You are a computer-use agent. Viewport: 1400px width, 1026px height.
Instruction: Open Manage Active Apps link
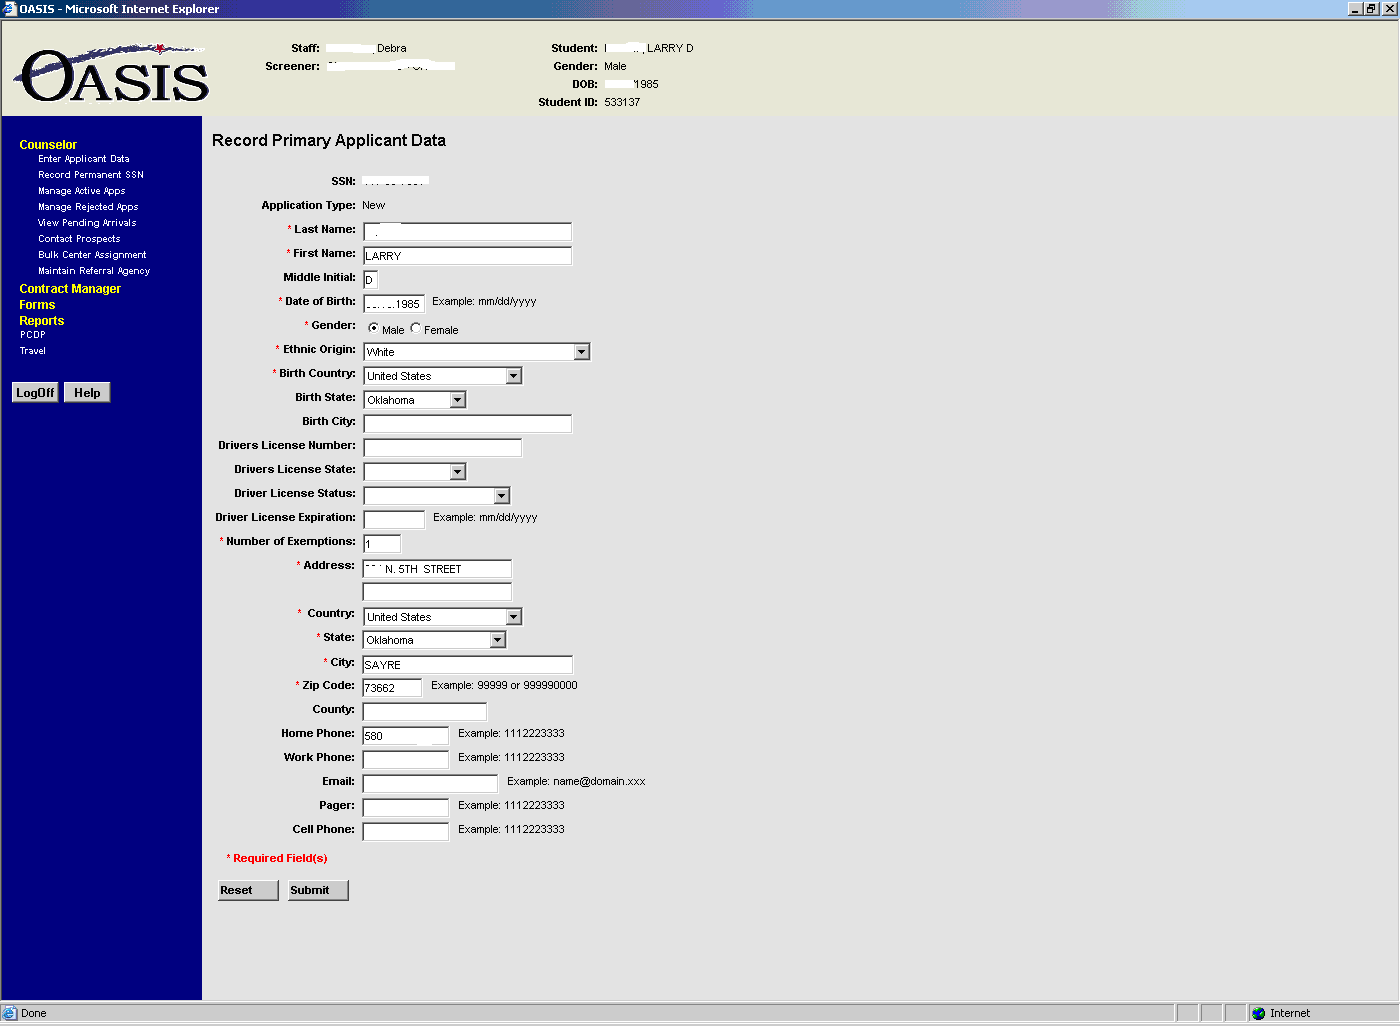tap(82, 191)
